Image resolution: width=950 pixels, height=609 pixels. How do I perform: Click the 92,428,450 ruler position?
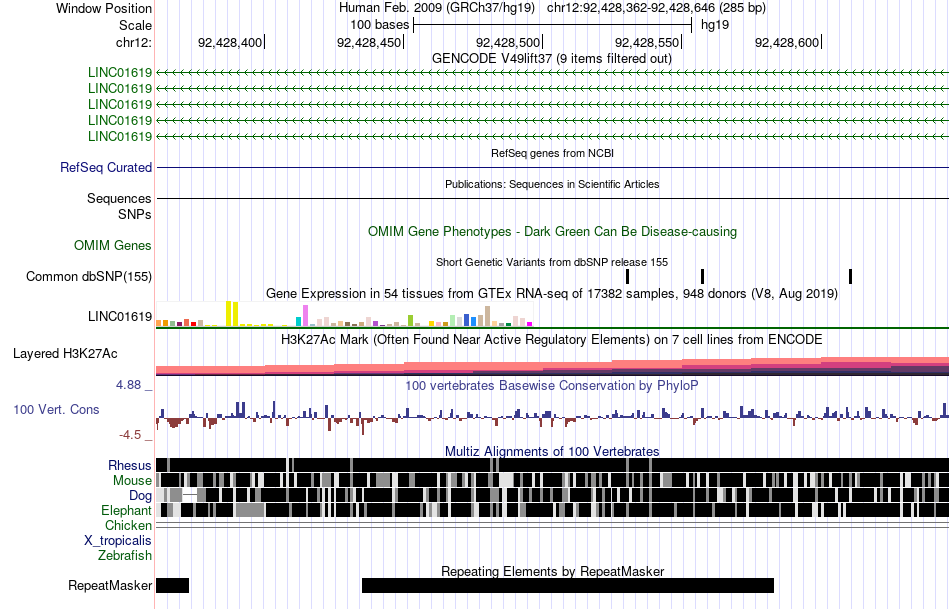pos(369,42)
